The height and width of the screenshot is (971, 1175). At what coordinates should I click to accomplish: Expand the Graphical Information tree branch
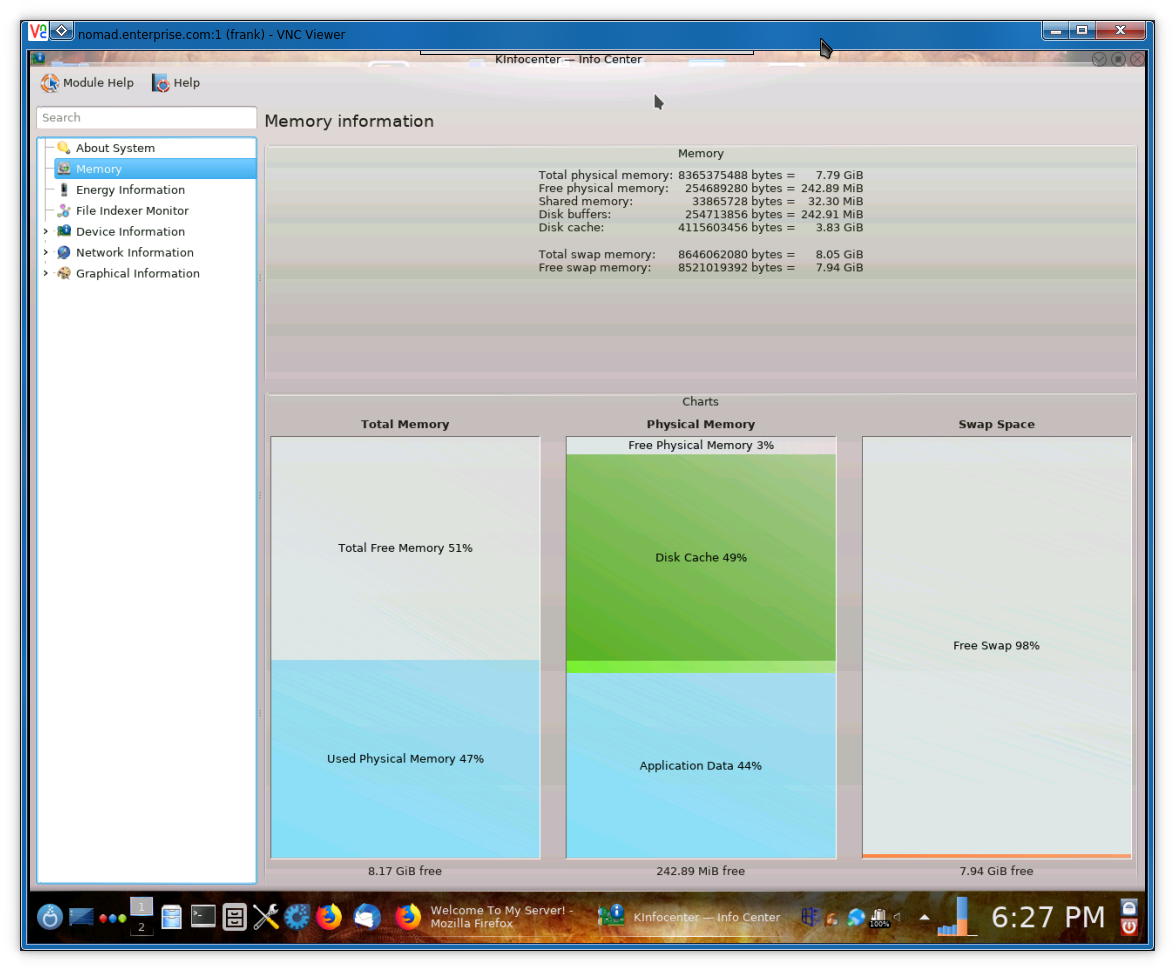[x=46, y=273]
